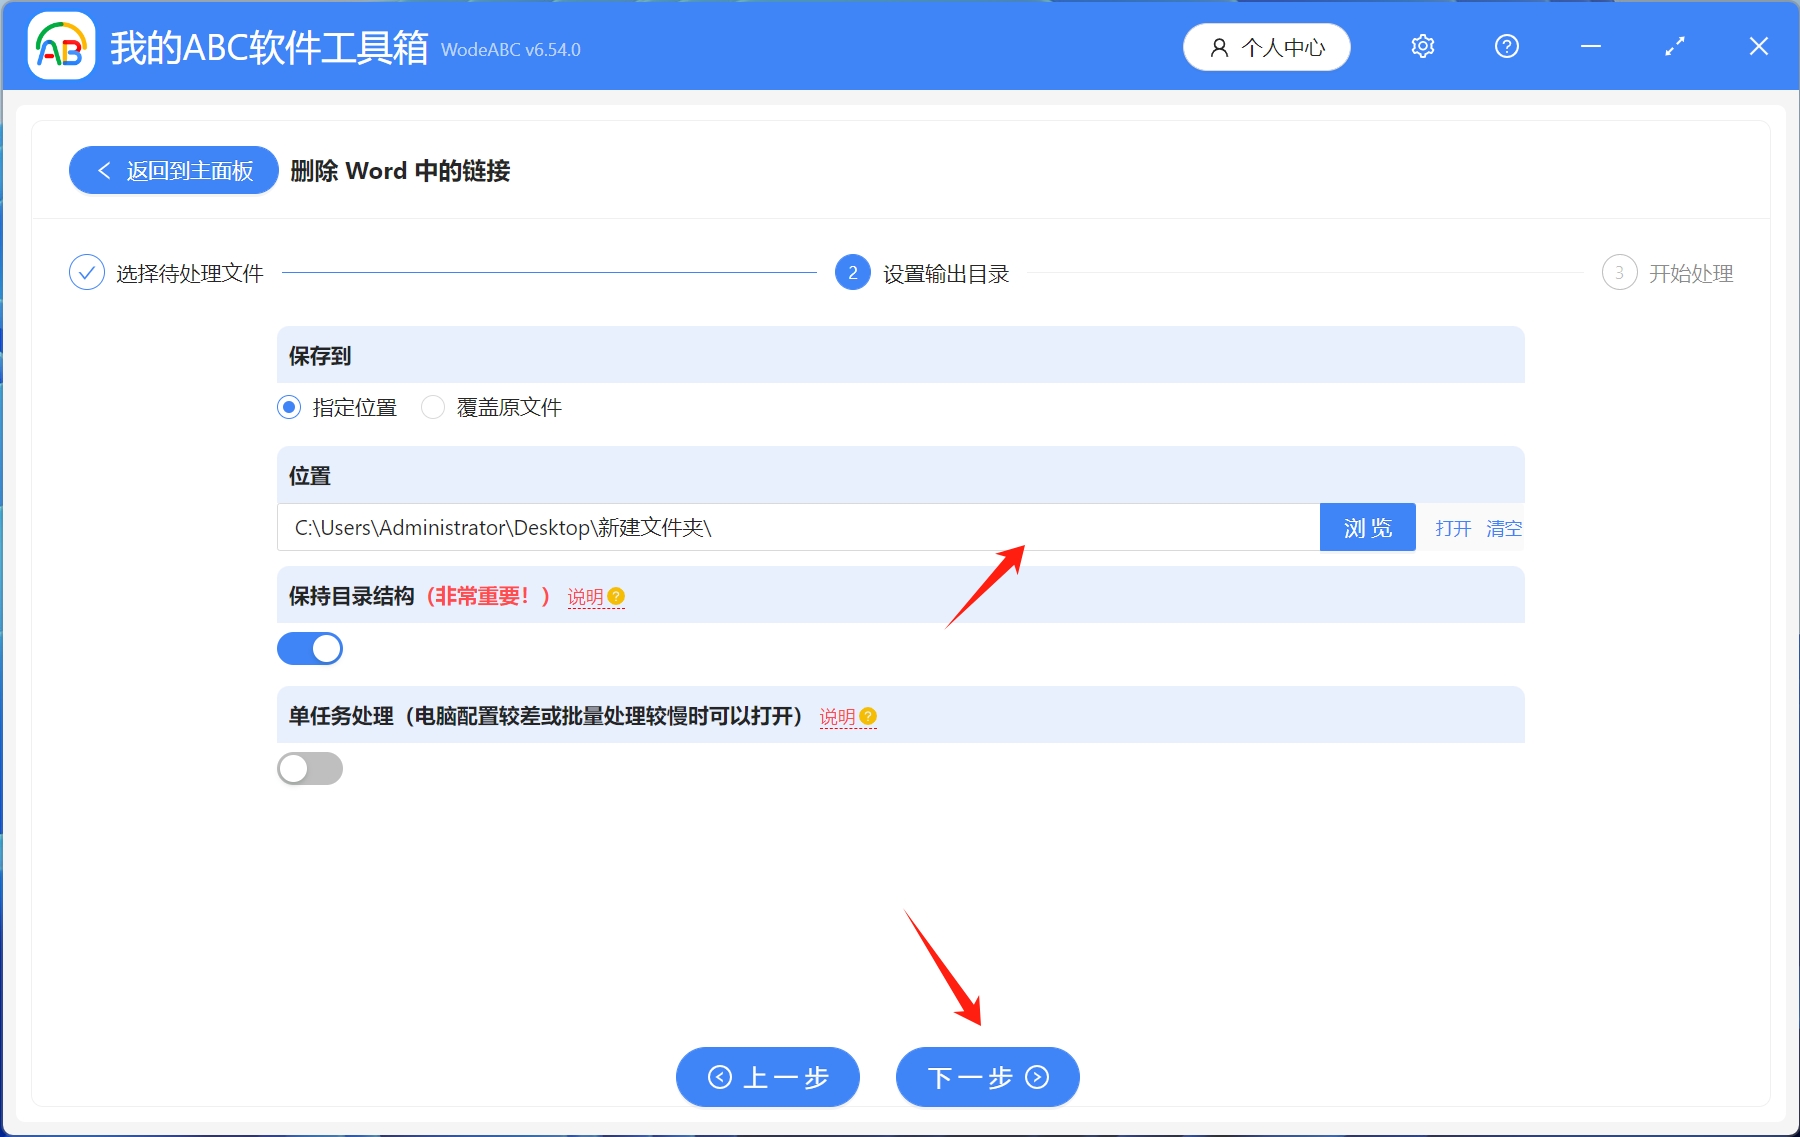Click the 开始处理 step indicator
The height and width of the screenshot is (1137, 1800).
(1621, 272)
